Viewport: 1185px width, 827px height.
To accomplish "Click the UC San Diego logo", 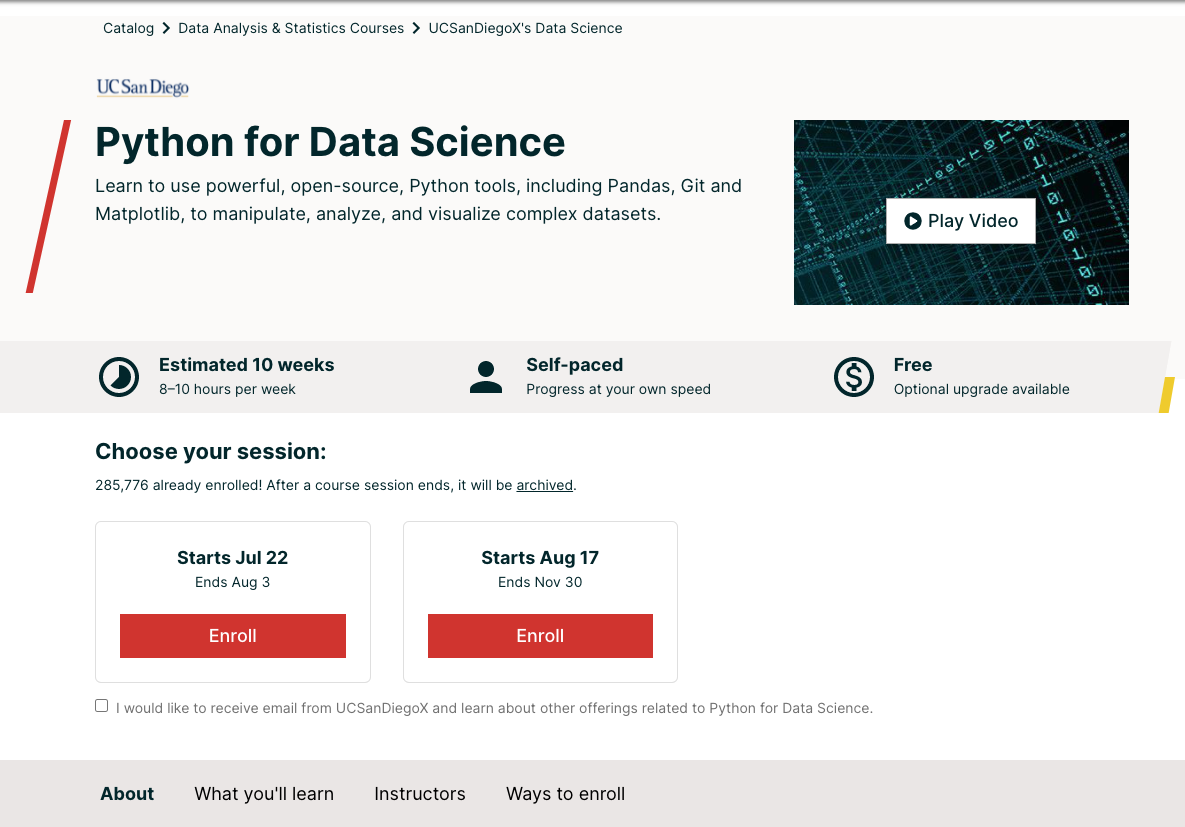I will click(x=142, y=87).
